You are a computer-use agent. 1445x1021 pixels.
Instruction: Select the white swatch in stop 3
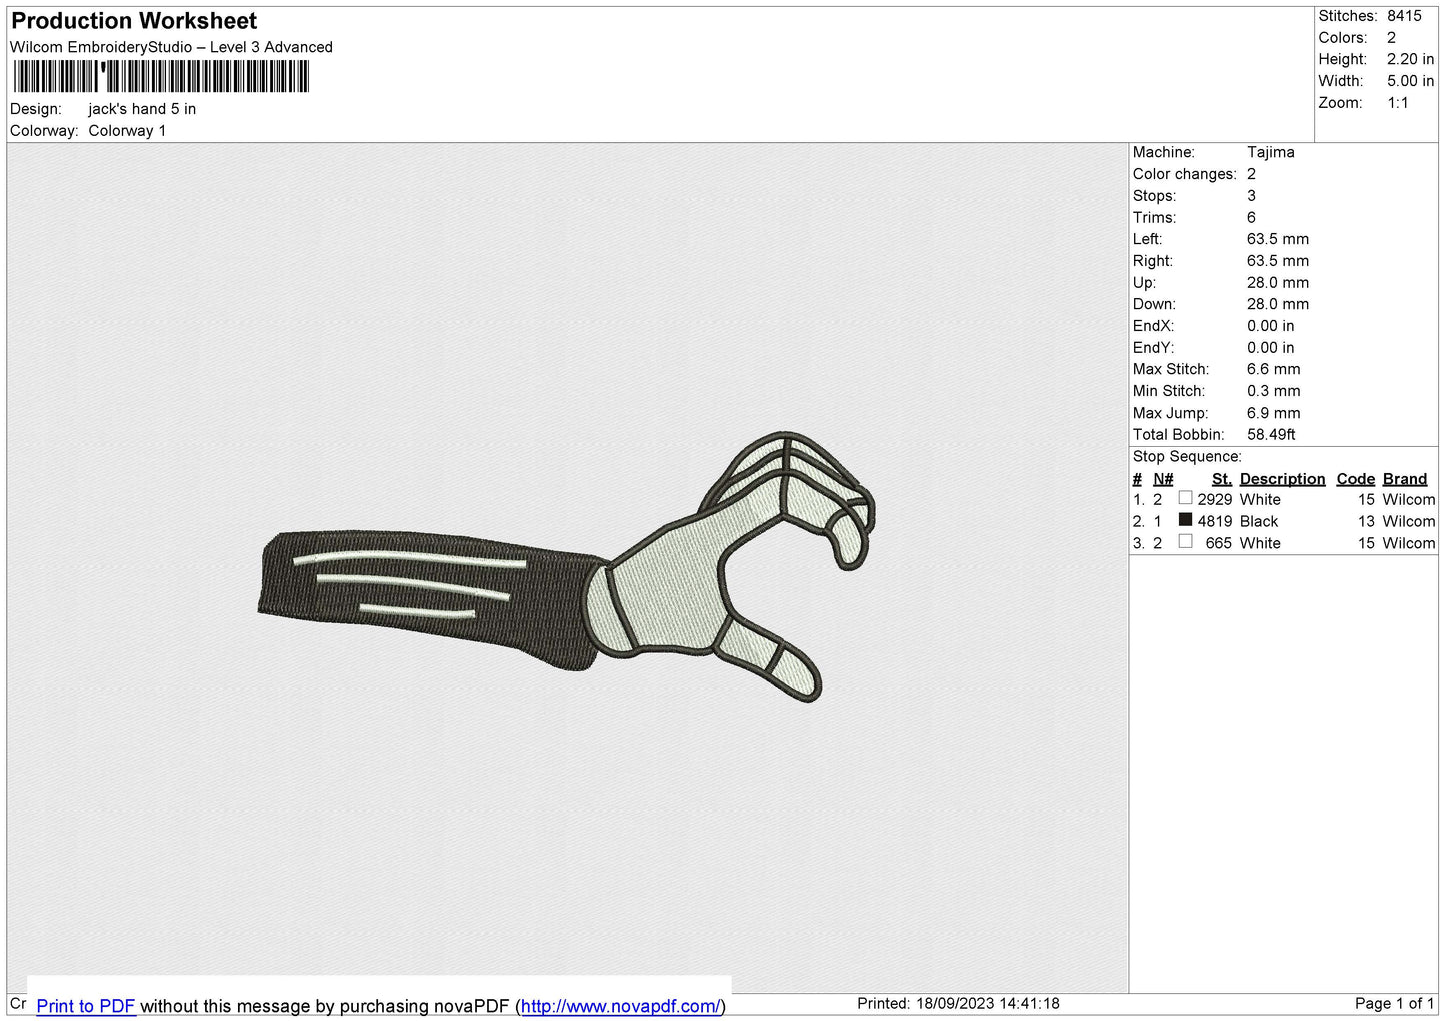[1185, 542]
